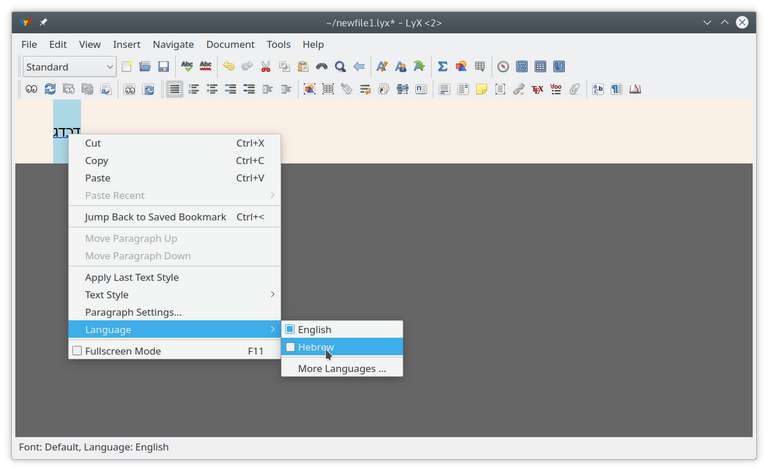Click the status bar 'Font: Default, Language: English'
768x471 pixels.
click(x=94, y=447)
